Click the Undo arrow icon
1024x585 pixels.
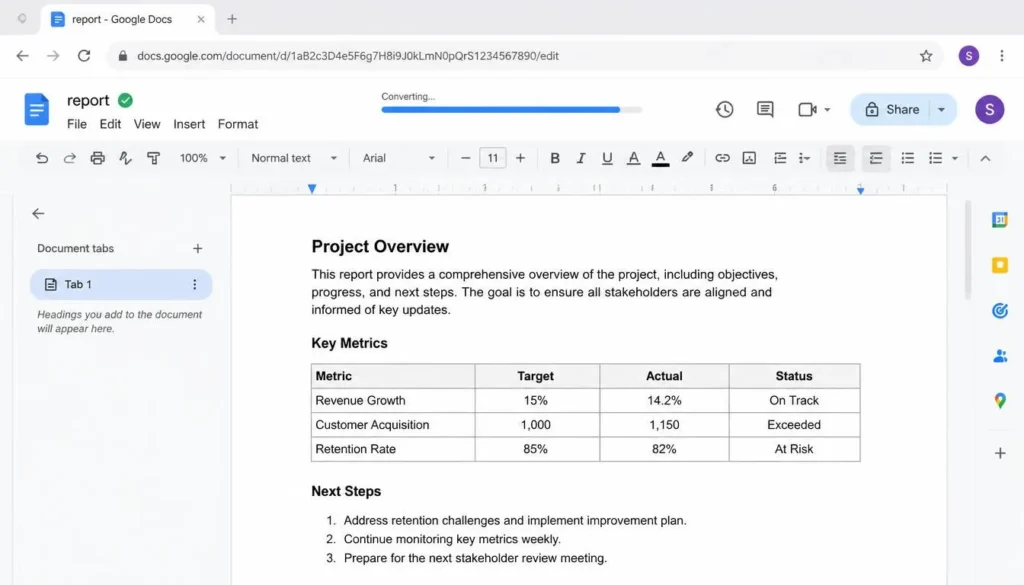click(42, 158)
